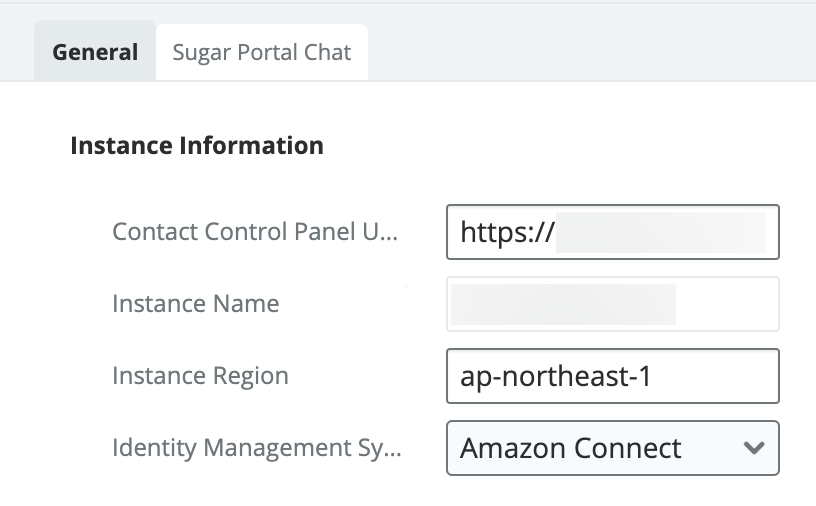Click the truncated Identity Management System label

coord(257,448)
